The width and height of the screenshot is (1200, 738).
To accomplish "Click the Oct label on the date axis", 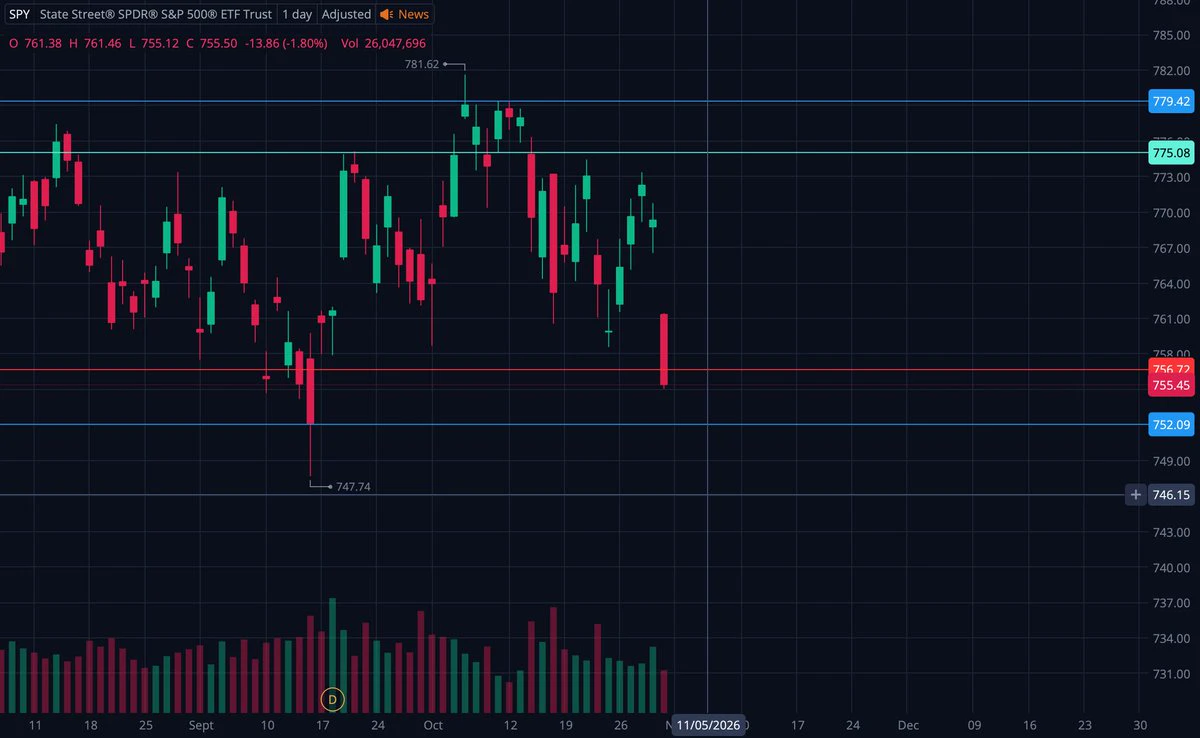I will (x=433, y=724).
